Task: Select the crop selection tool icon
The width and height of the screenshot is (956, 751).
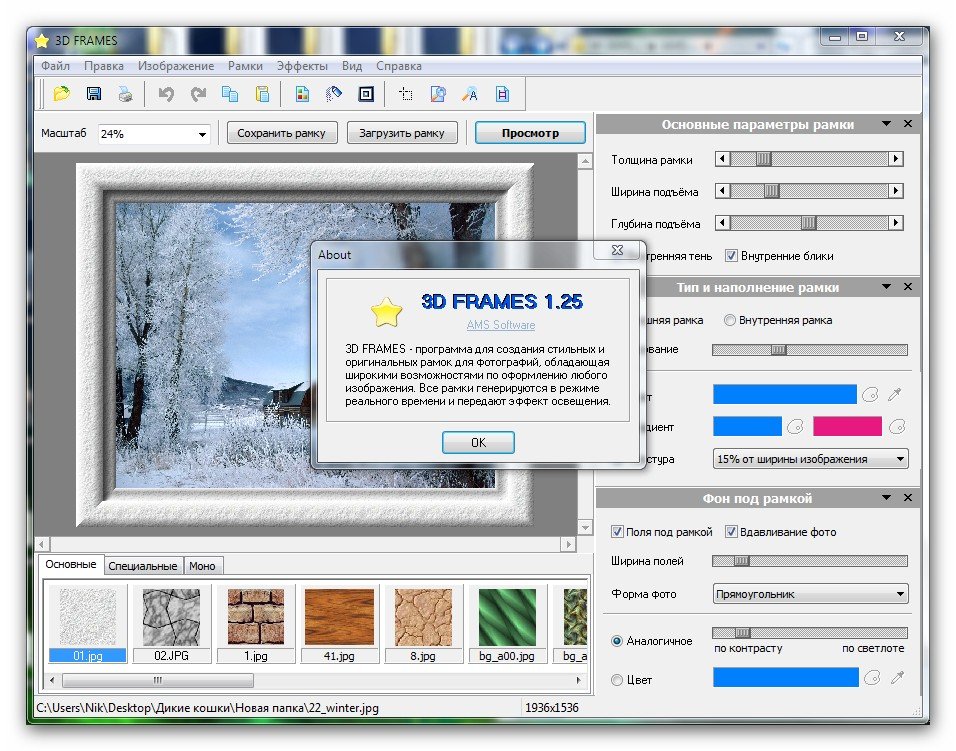Action: pyautogui.click(x=406, y=94)
